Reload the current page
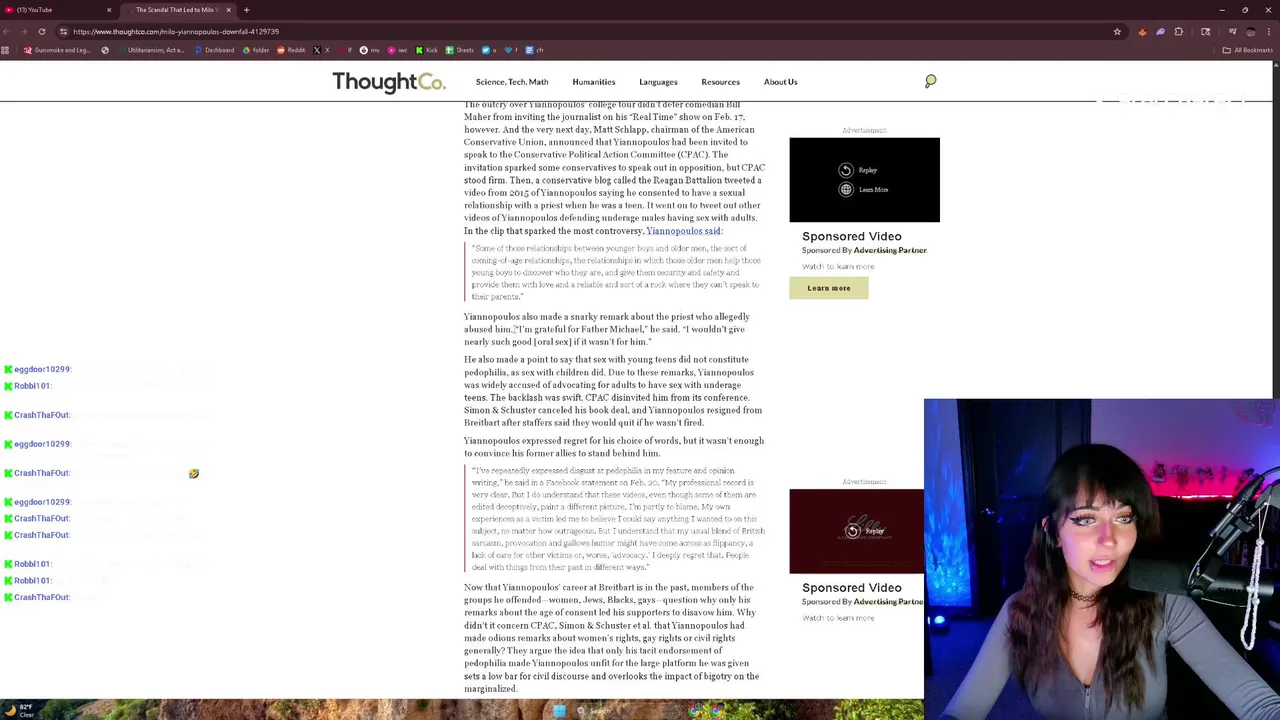 [x=42, y=32]
